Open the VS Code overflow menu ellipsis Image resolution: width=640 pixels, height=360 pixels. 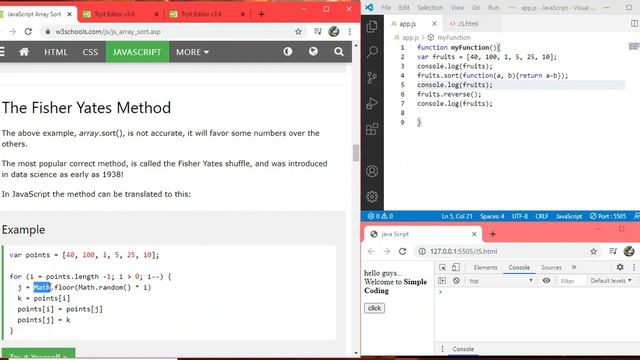pos(512,7)
